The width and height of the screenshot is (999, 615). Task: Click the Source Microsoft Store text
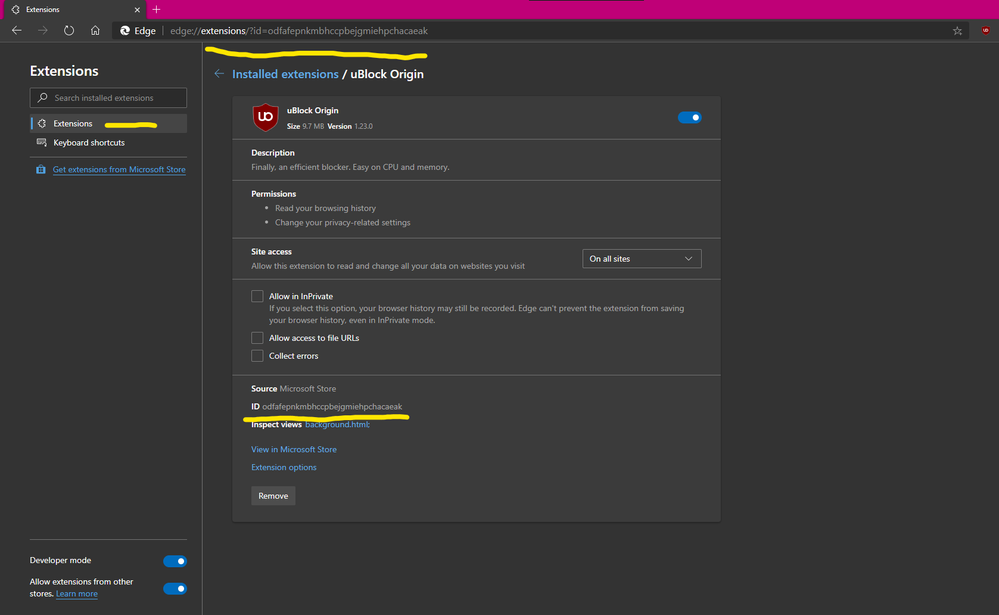(293, 389)
